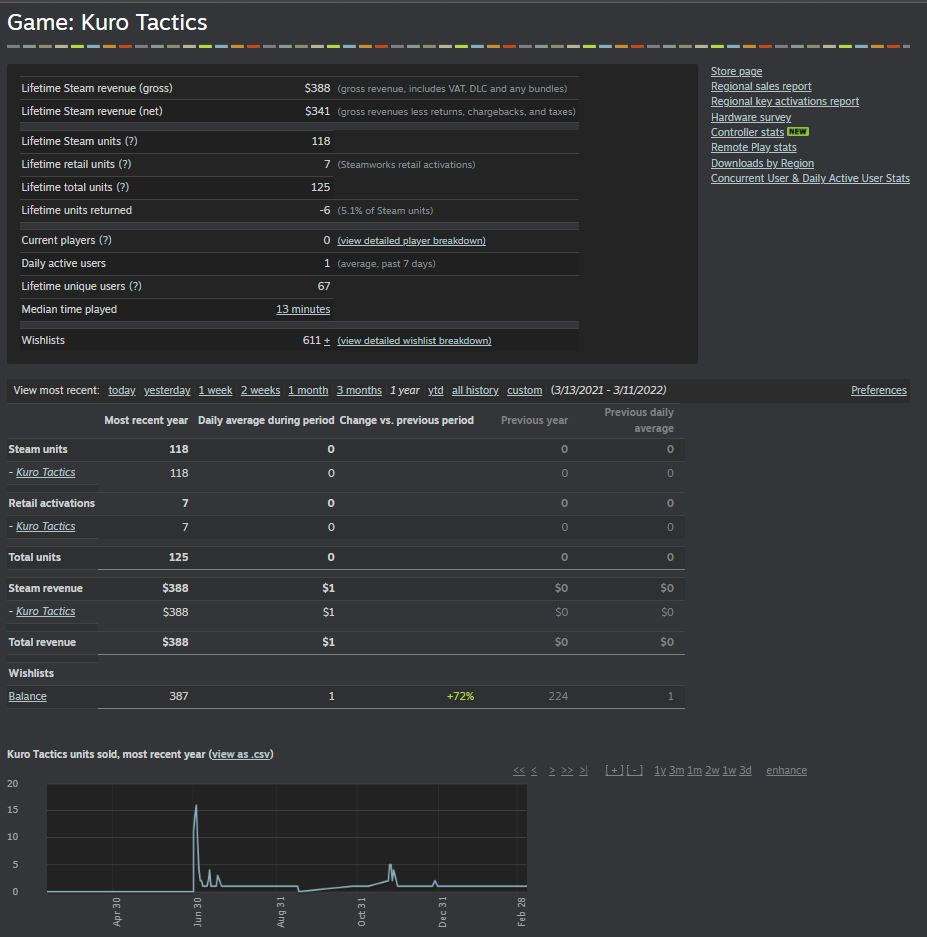
Task: Select the 'yesterday' time range
Action: 167,390
